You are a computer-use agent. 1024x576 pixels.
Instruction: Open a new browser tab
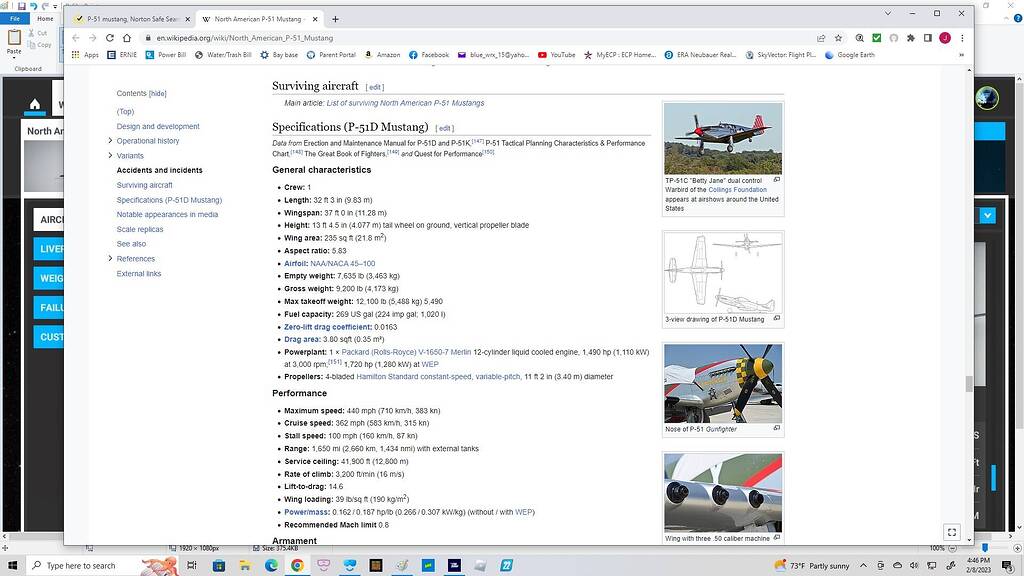(335, 19)
